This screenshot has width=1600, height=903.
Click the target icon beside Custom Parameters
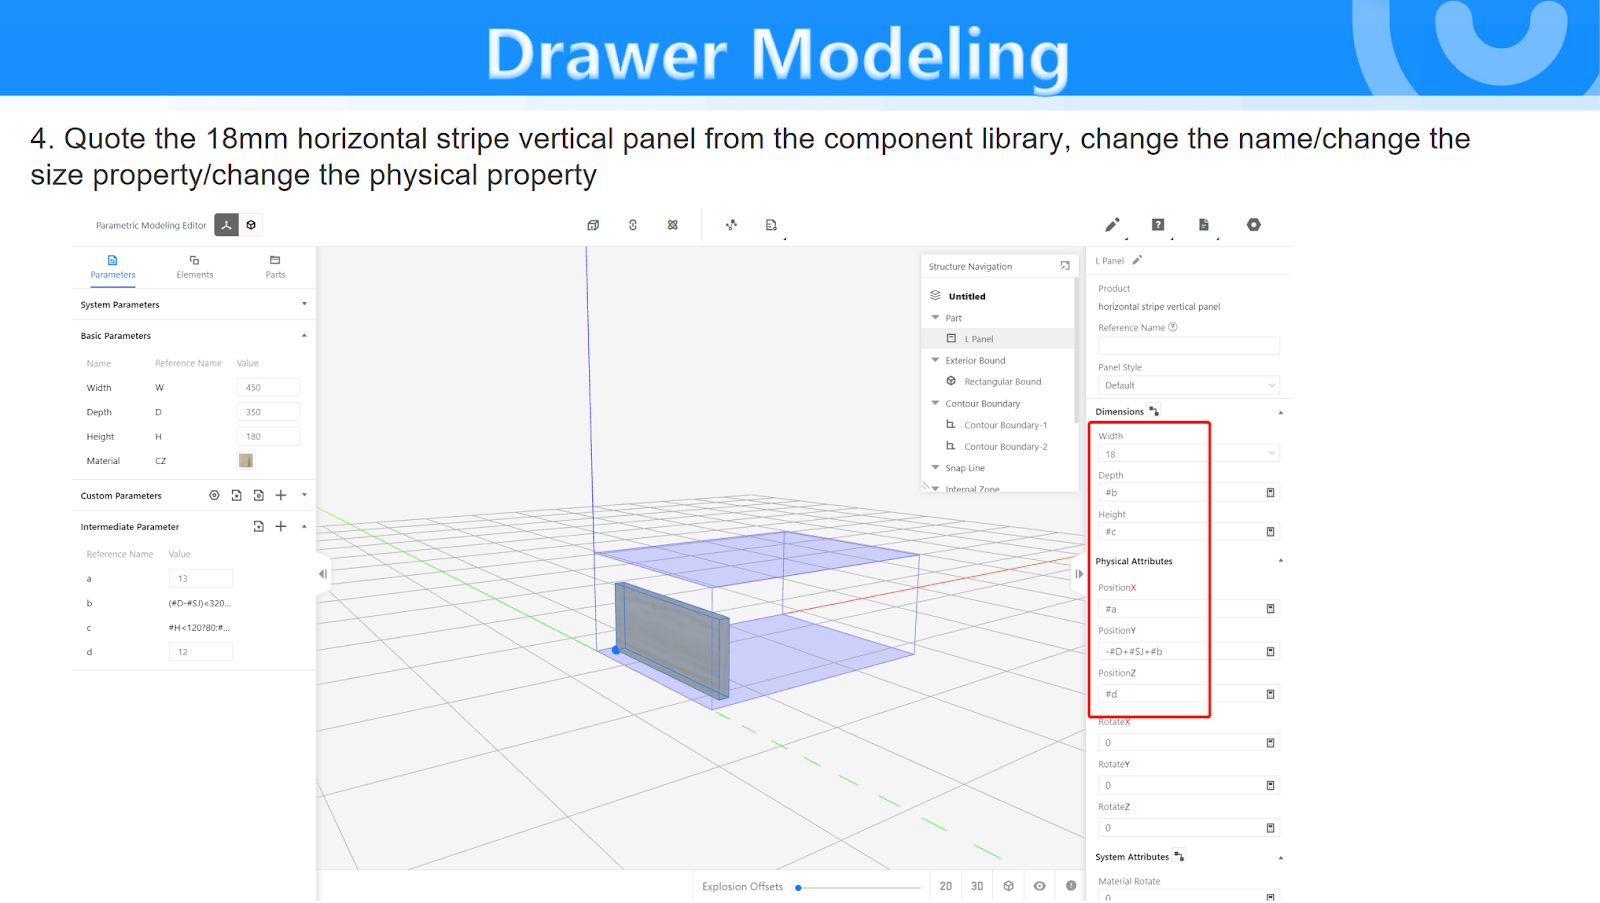pyautogui.click(x=214, y=496)
